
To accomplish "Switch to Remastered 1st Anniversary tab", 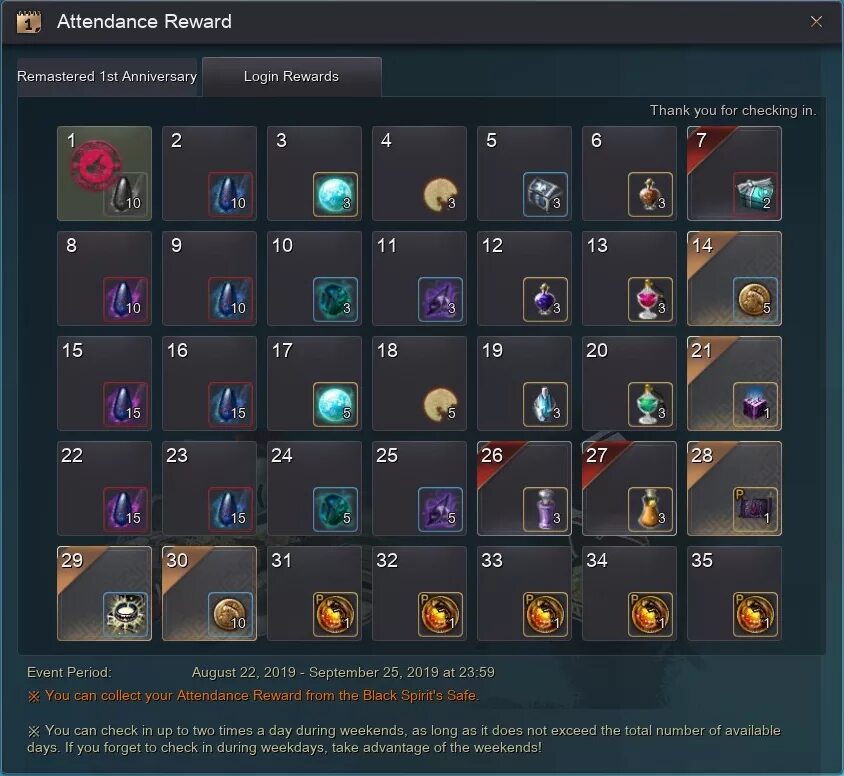I will click(x=107, y=77).
